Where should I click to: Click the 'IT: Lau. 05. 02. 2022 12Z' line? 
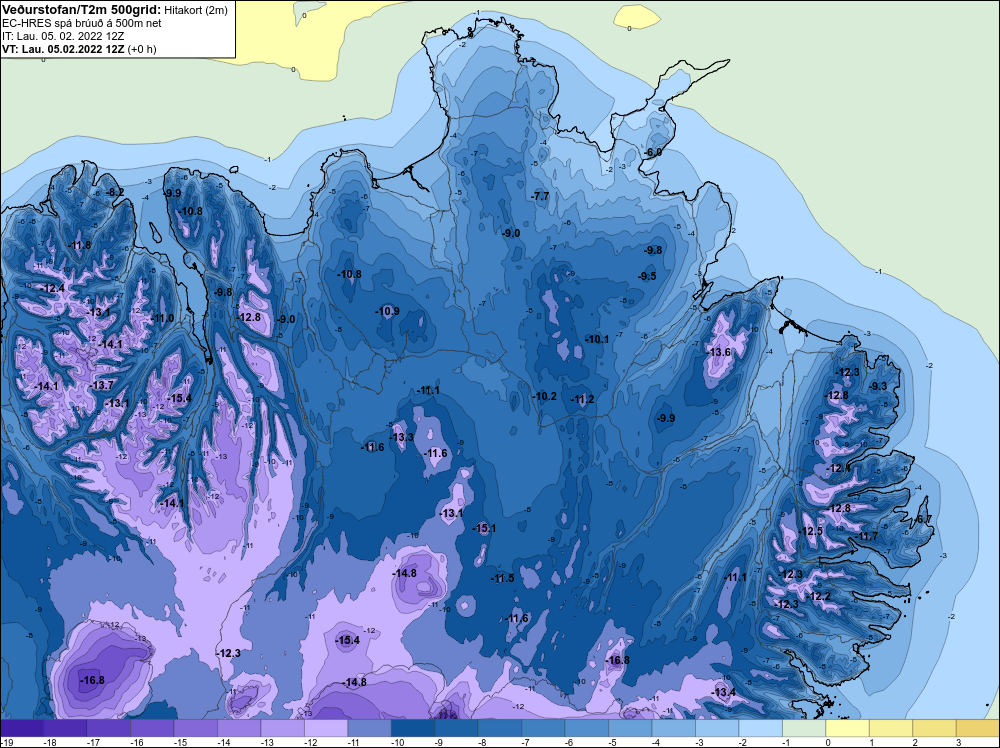point(63,36)
